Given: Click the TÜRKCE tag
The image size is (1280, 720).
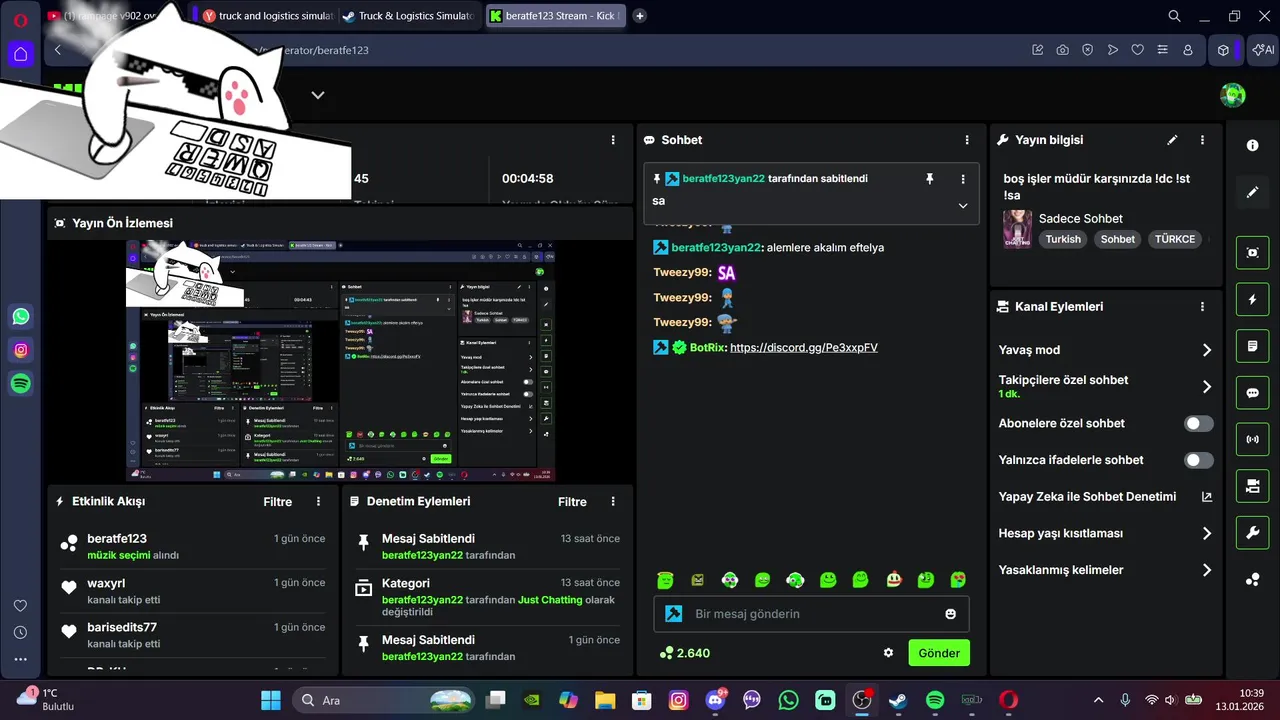Looking at the screenshot, I should point(1175,239).
